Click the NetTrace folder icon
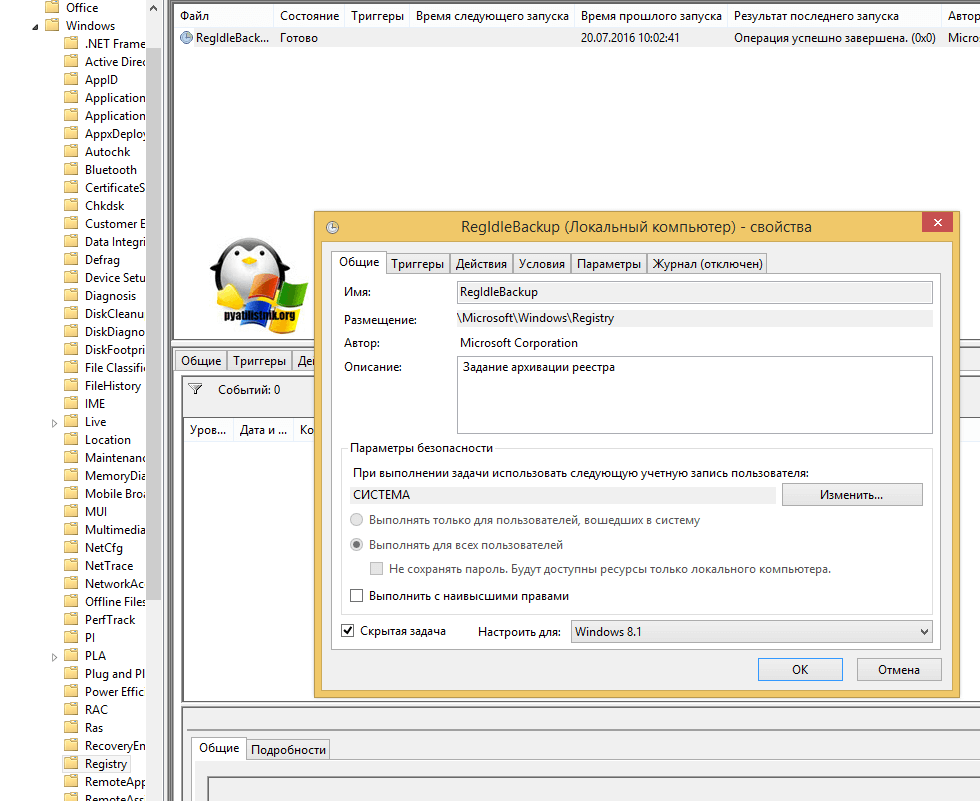Image resolution: width=980 pixels, height=801 pixels. pos(71,565)
